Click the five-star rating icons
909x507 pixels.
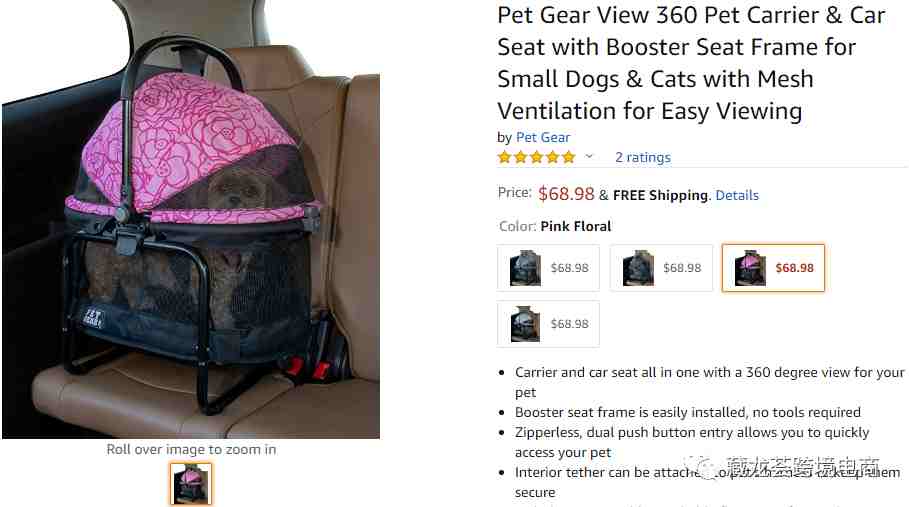tap(536, 157)
